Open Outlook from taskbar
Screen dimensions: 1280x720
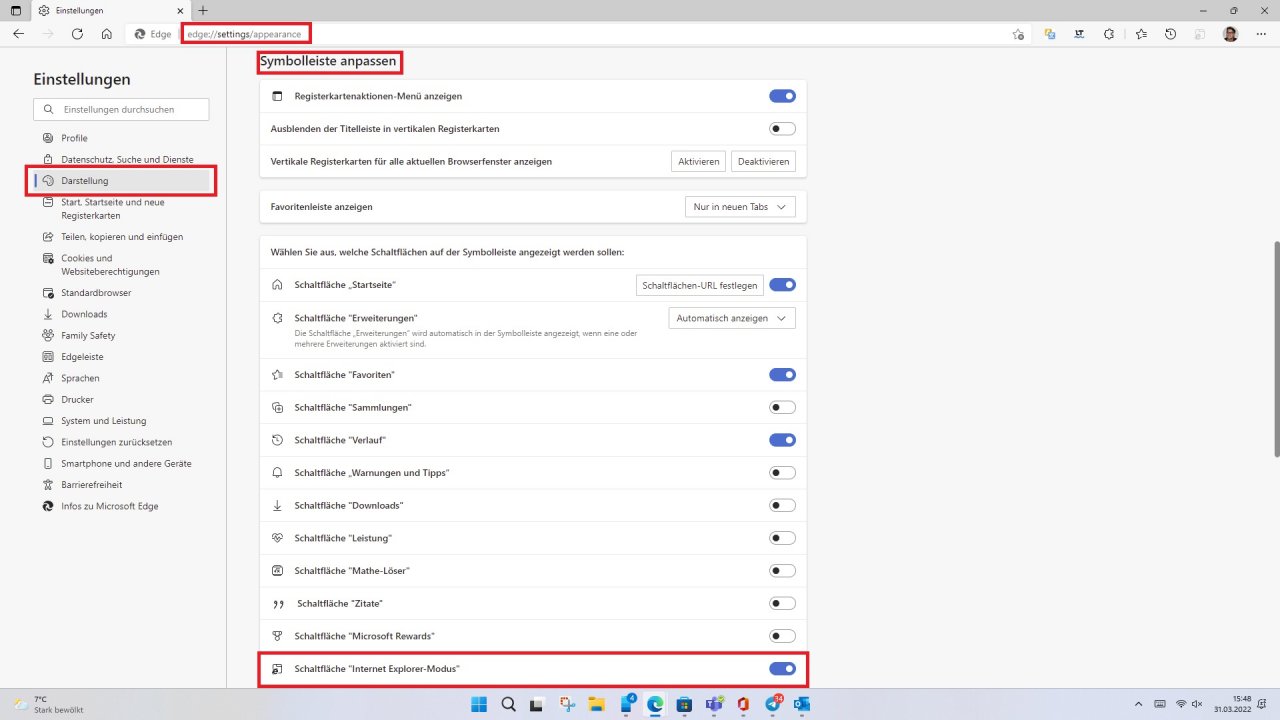coord(801,704)
